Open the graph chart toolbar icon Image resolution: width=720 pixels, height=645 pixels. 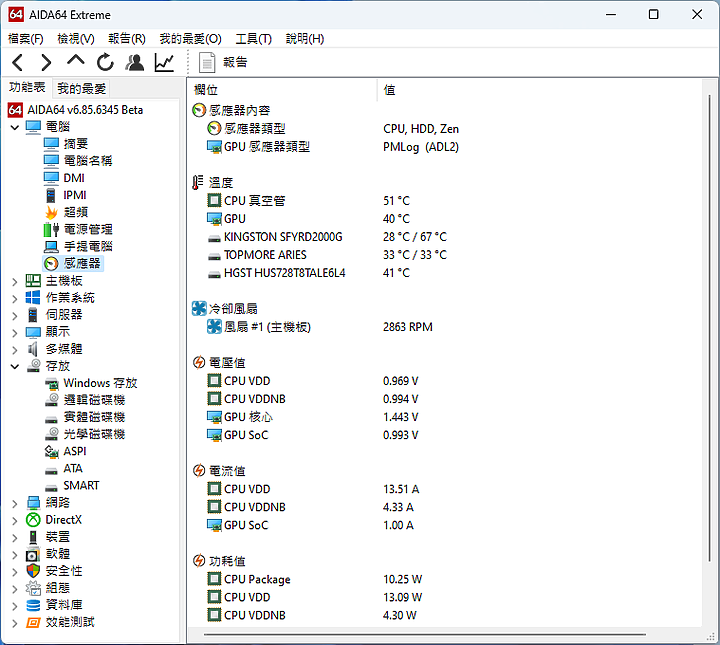point(164,62)
